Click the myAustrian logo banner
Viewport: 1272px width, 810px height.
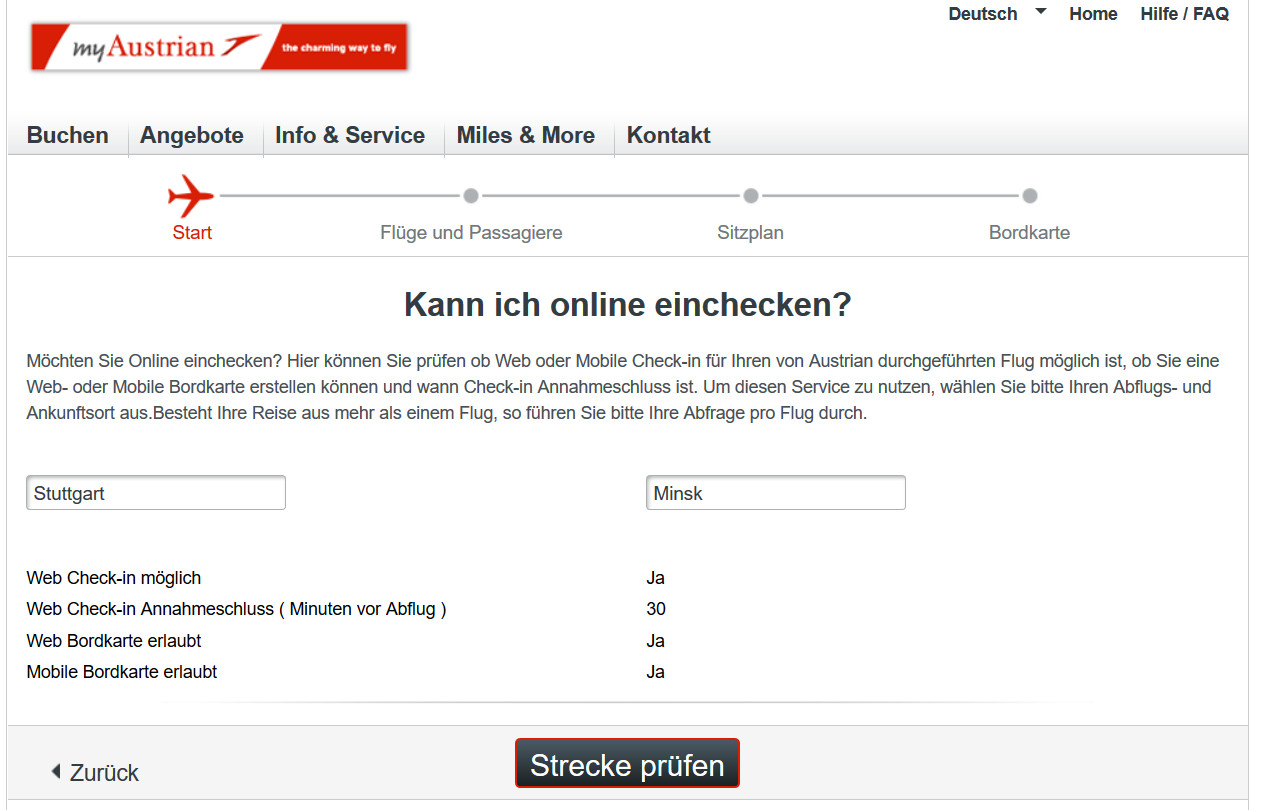(x=219, y=47)
